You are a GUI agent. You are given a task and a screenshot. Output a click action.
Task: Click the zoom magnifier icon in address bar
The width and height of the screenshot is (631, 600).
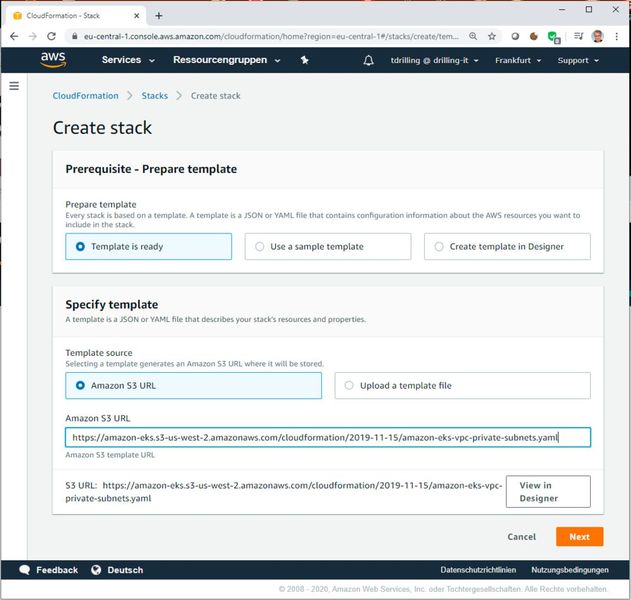click(x=473, y=36)
